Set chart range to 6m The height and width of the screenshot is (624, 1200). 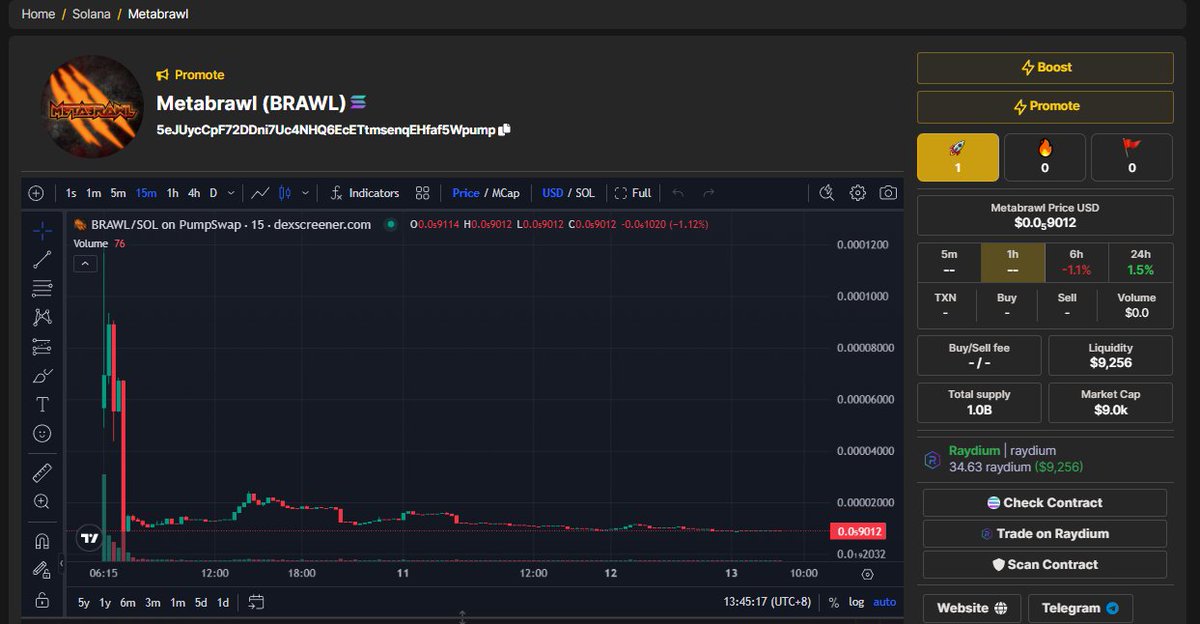coord(128,602)
